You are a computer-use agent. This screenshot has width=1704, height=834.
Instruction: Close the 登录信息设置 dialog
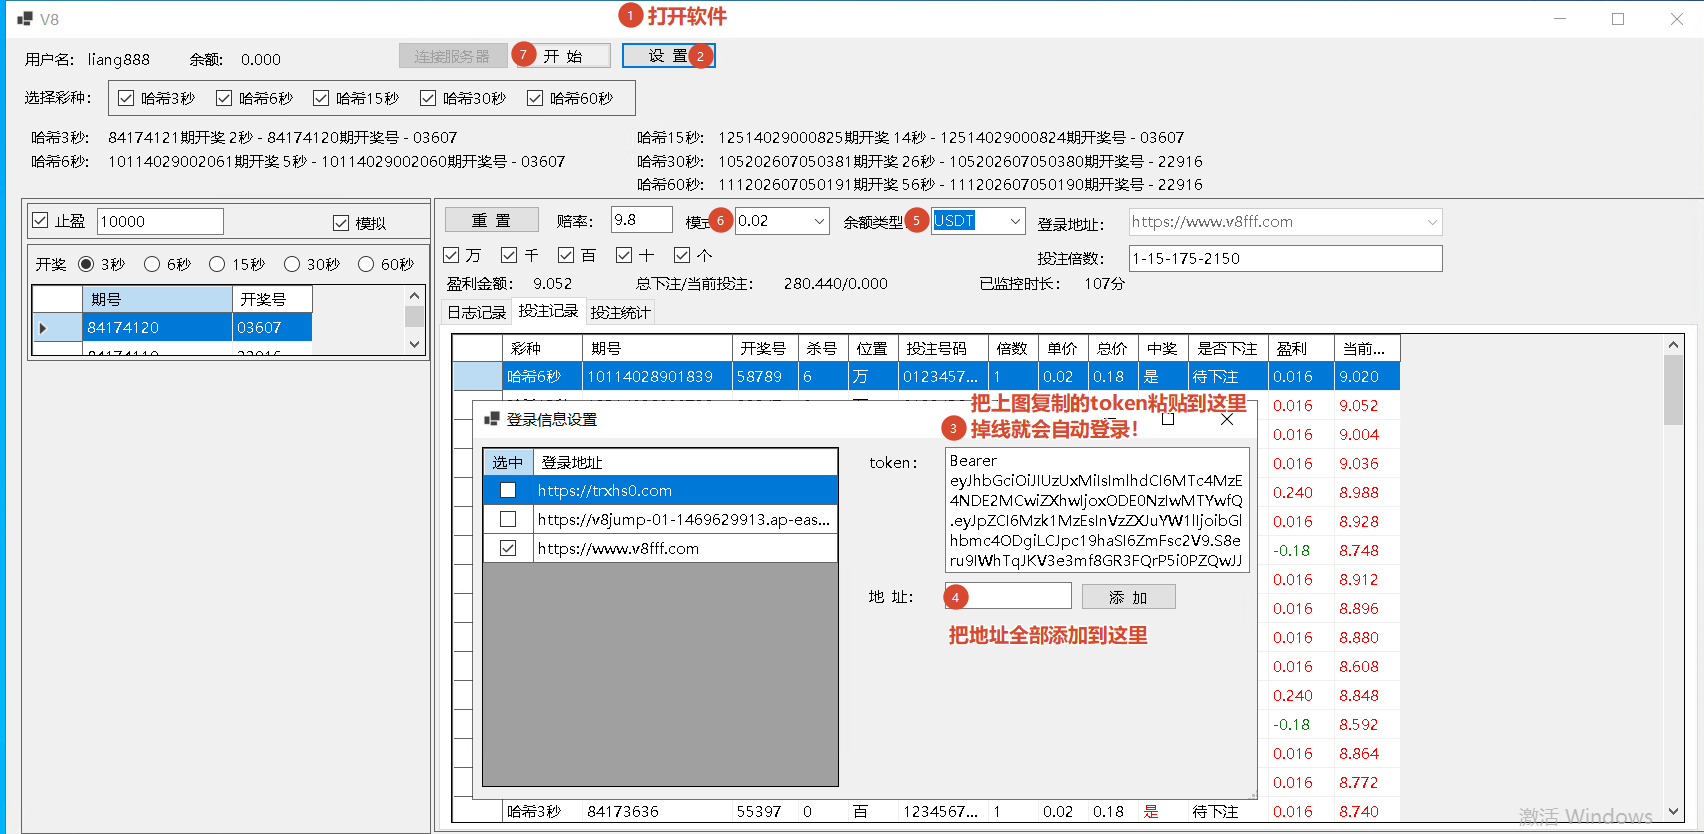tap(1227, 419)
